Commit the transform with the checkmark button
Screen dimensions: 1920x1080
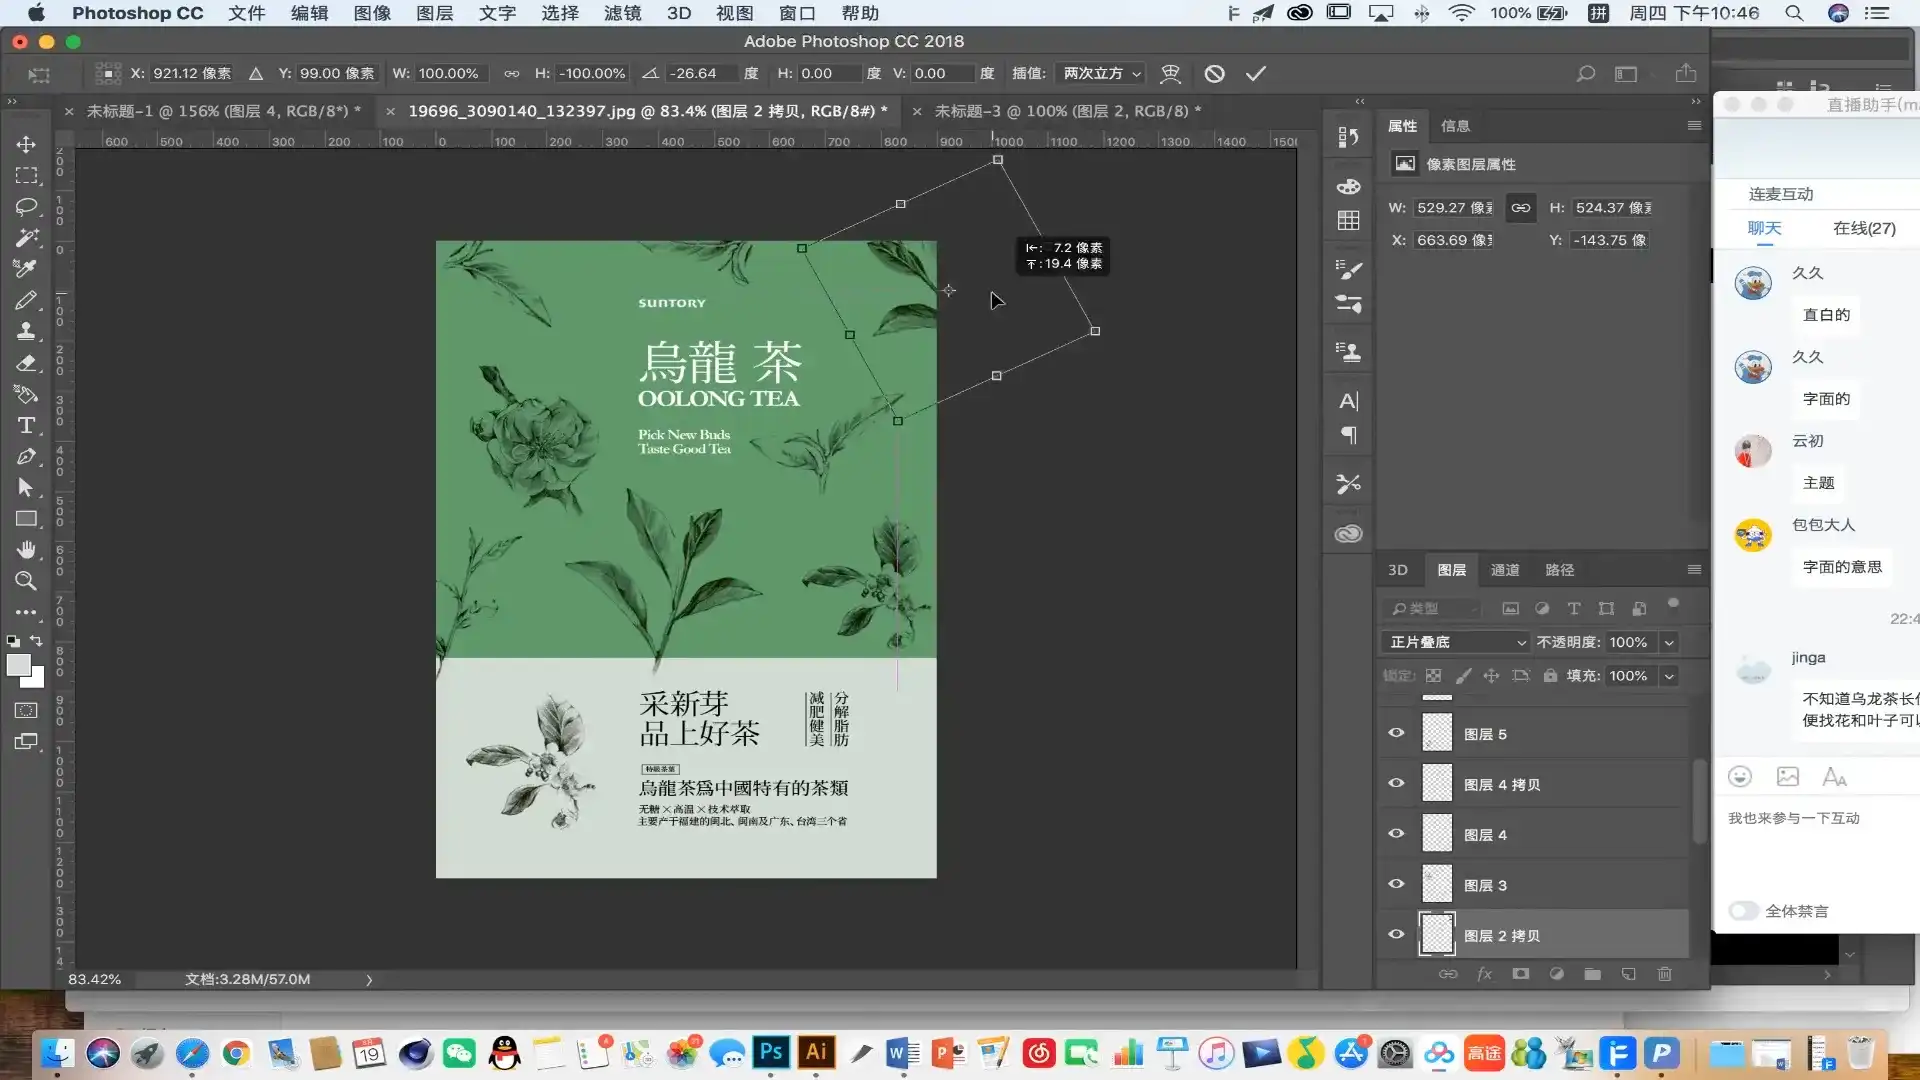coord(1257,73)
